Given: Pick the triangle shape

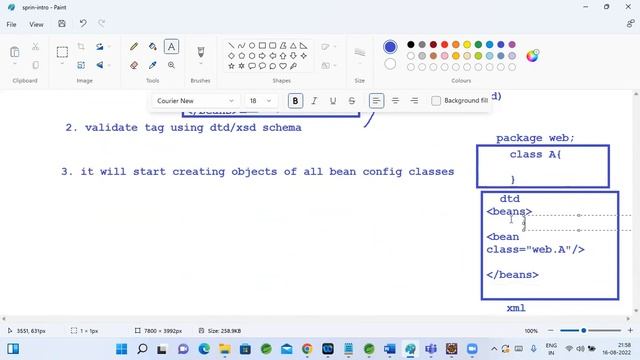Looking at the screenshot, I should pyautogui.click(x=293, y=45).
